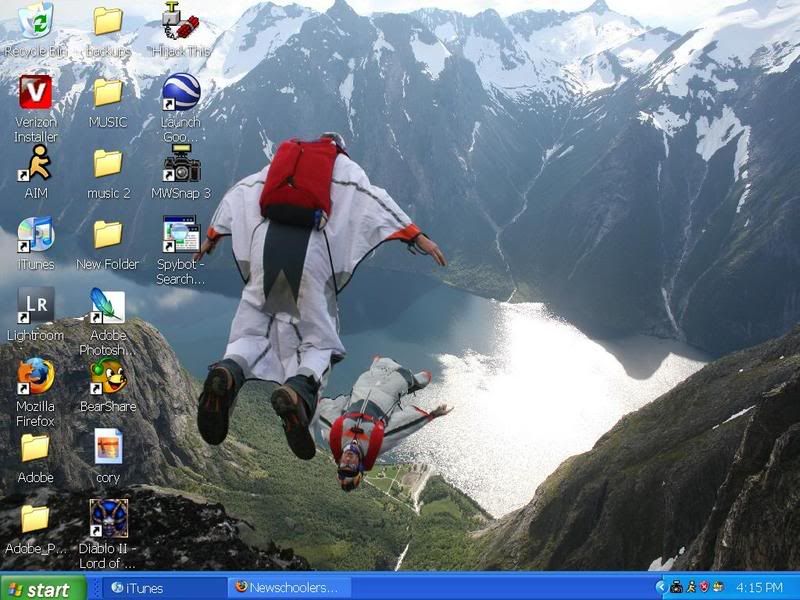Click the red security shield tray icon
Viewport: 800px width, 600px height.
click(x=705, y=588)
